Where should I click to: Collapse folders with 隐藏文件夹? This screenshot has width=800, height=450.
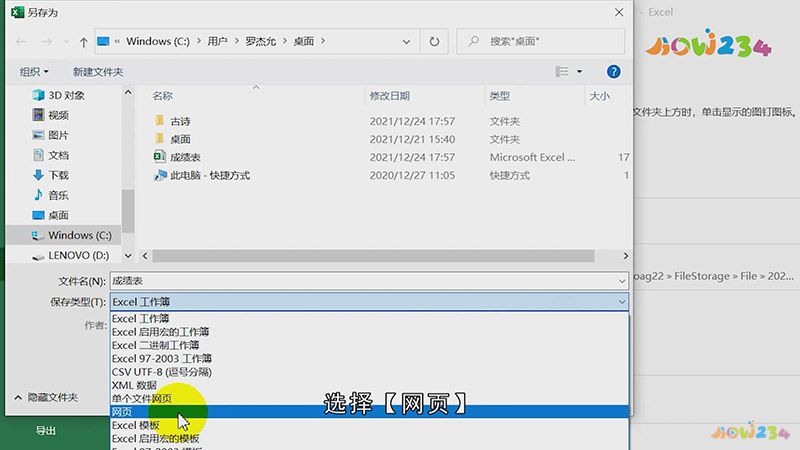(x=46, y=397)
